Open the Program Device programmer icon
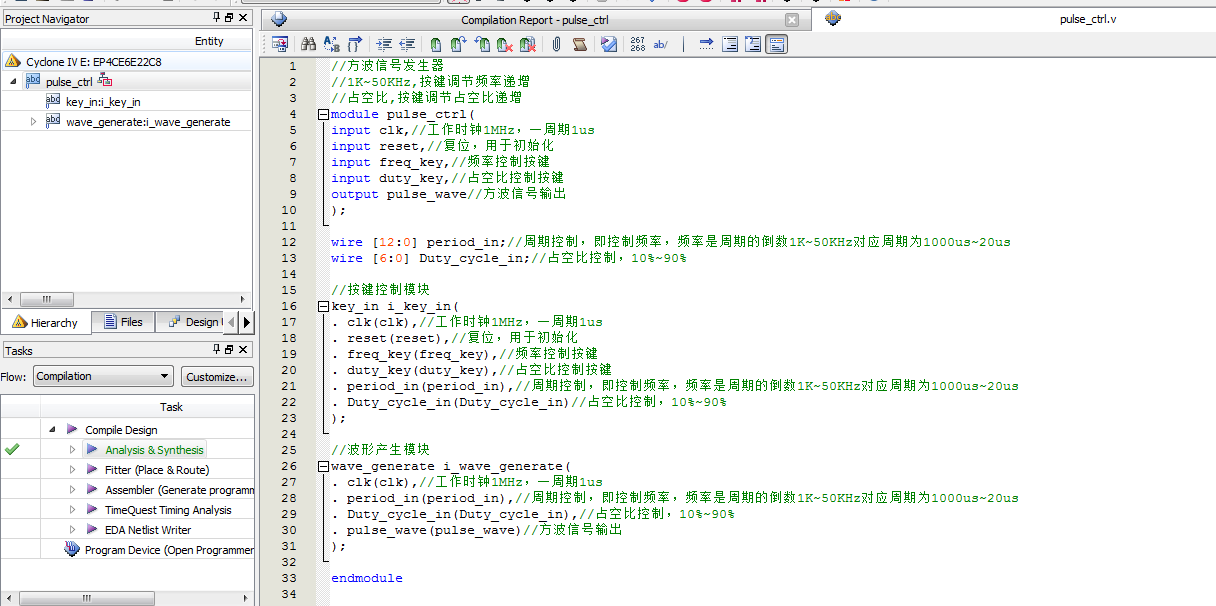The height and width of the screenshot is (606, 1216). pos(72,550)
